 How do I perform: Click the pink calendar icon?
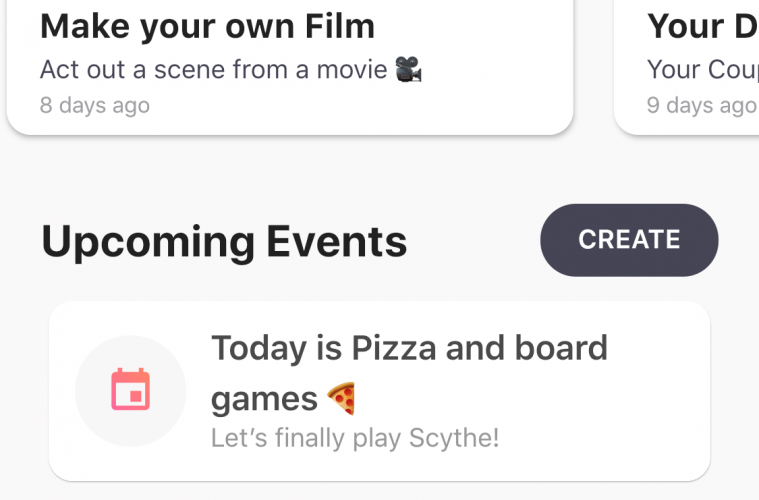pos(130,390)
